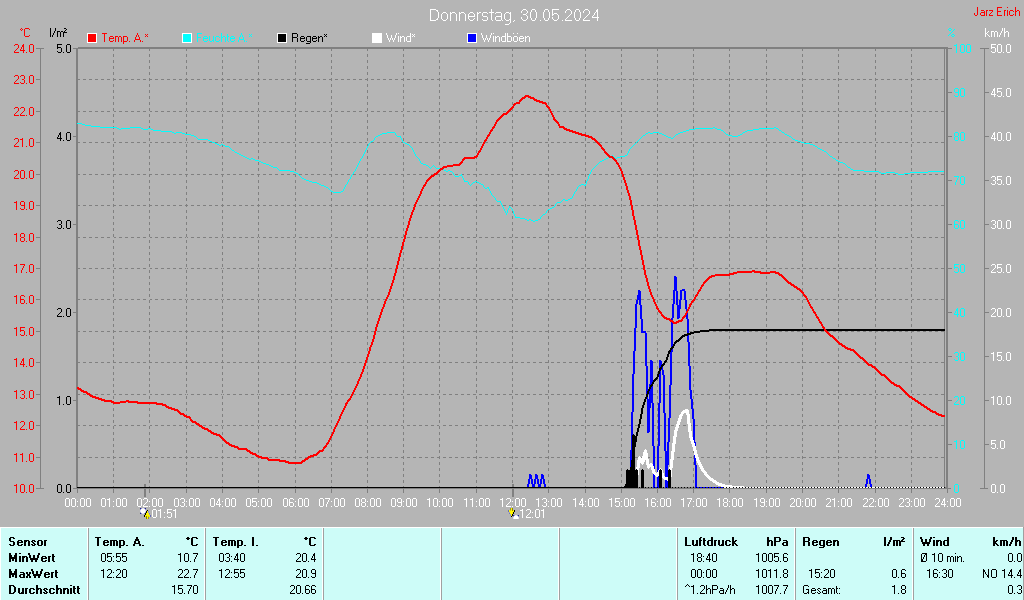This screenshot has width=1024, height=600.
Task: Click the 'l/m²' axis unit label above chart
Action: (58, 33)
